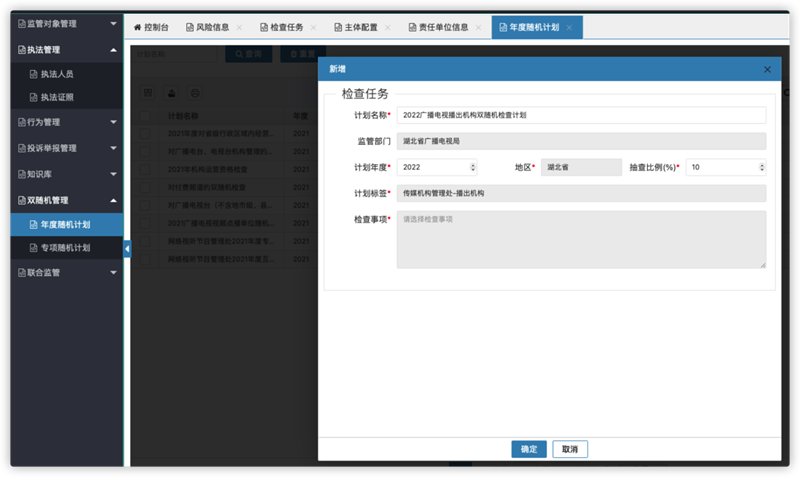Open 执法人员 in the sidebar
This screenshot has width=800, height=477.
57,74
